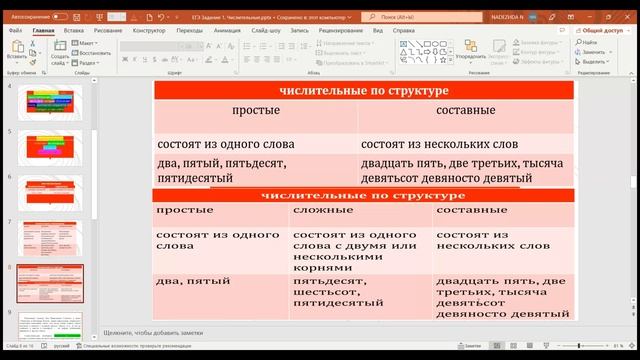Click the Undo arrow icon
The width and height of the screenshot is (640, 360).
(x=161, y=17)
